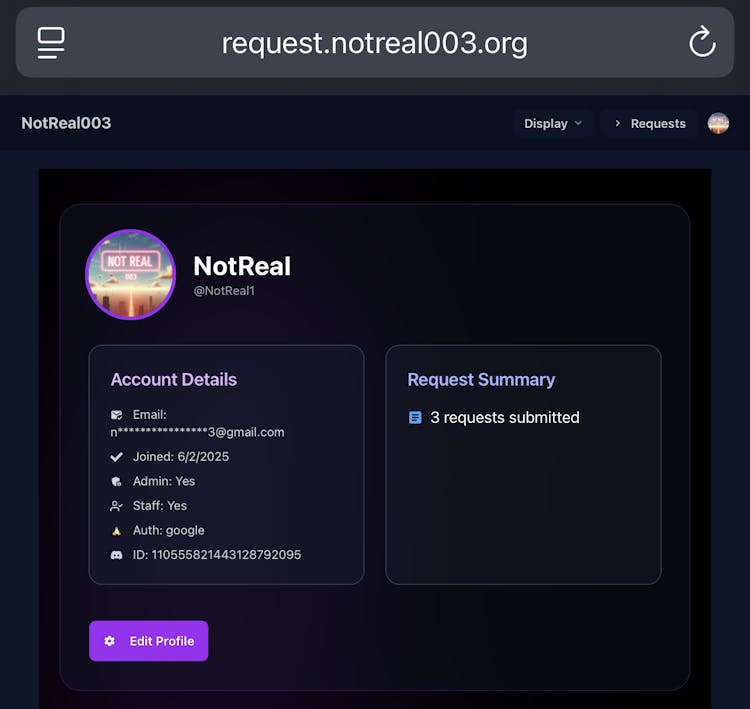Open the Requests menu item
This screenshot has height=709, width=750.
tap(650, 123)
